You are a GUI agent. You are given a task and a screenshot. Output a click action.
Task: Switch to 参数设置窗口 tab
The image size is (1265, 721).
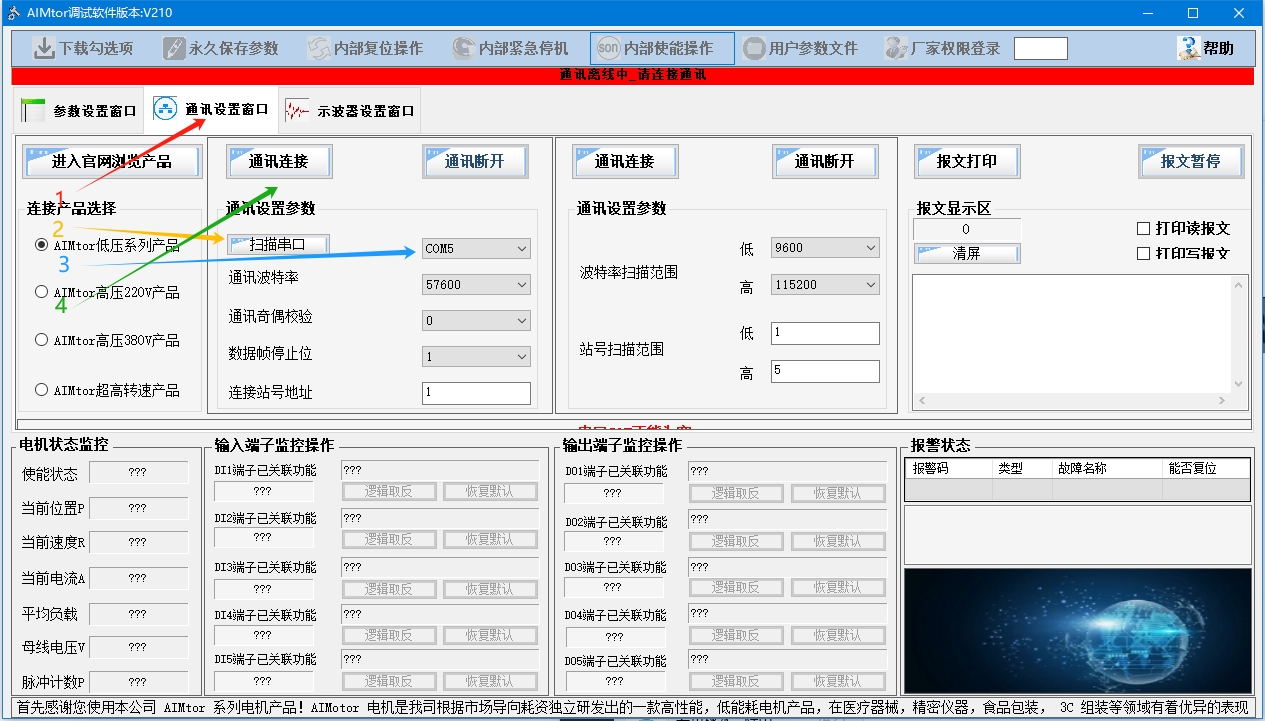80,111
